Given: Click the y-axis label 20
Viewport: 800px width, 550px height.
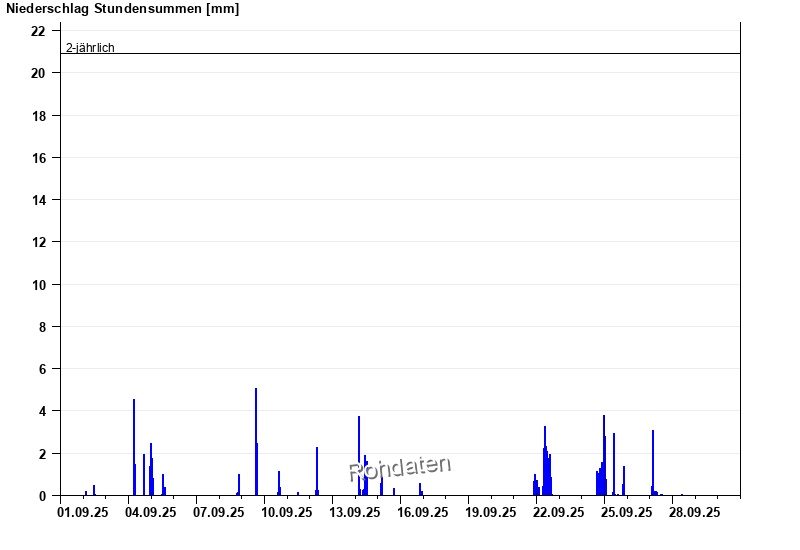Looking at the screenshot, I should [38, 74].
